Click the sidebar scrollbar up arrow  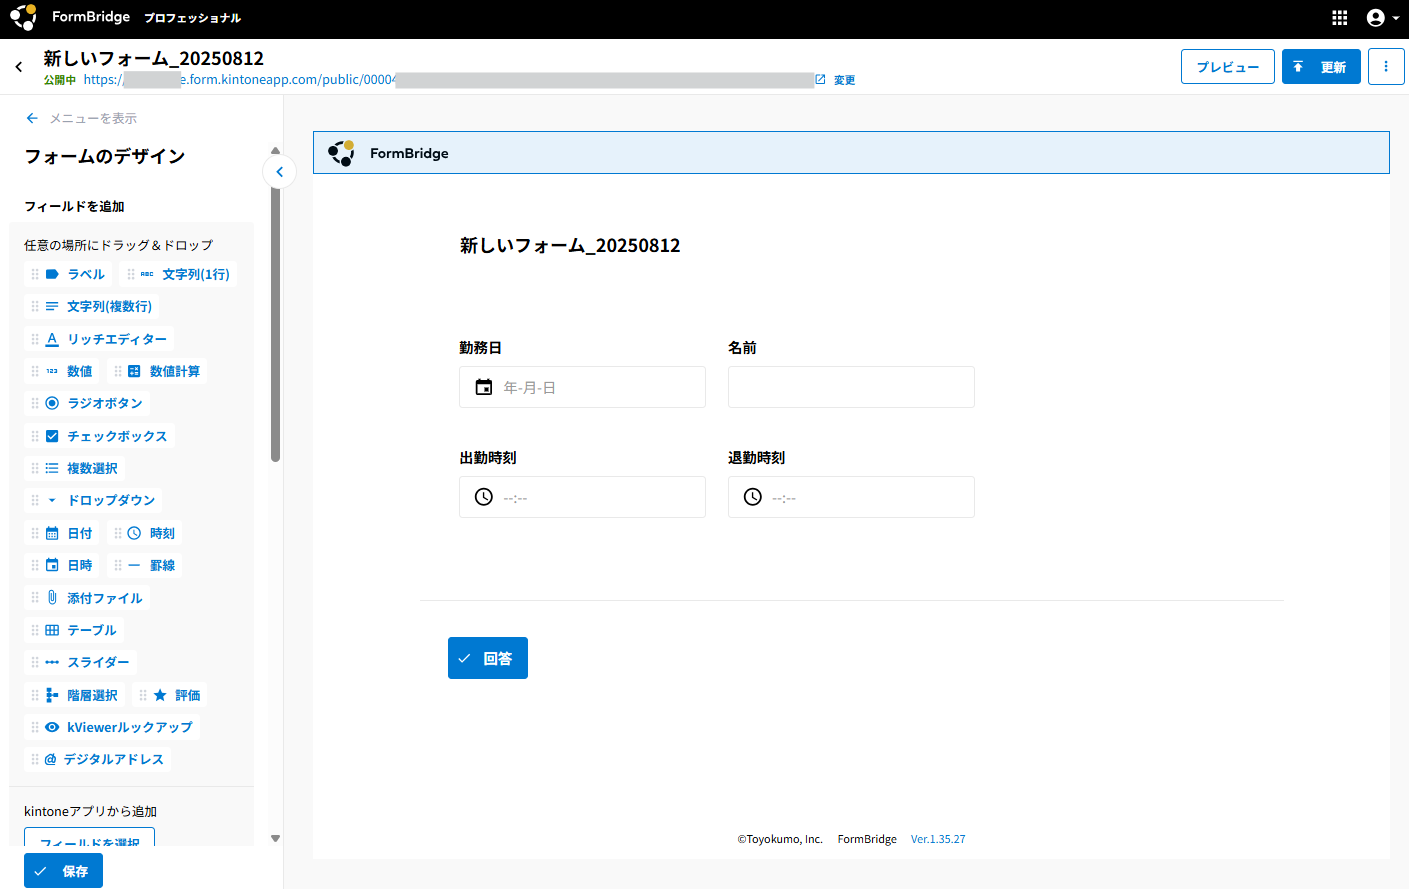[x=276, y=150]
